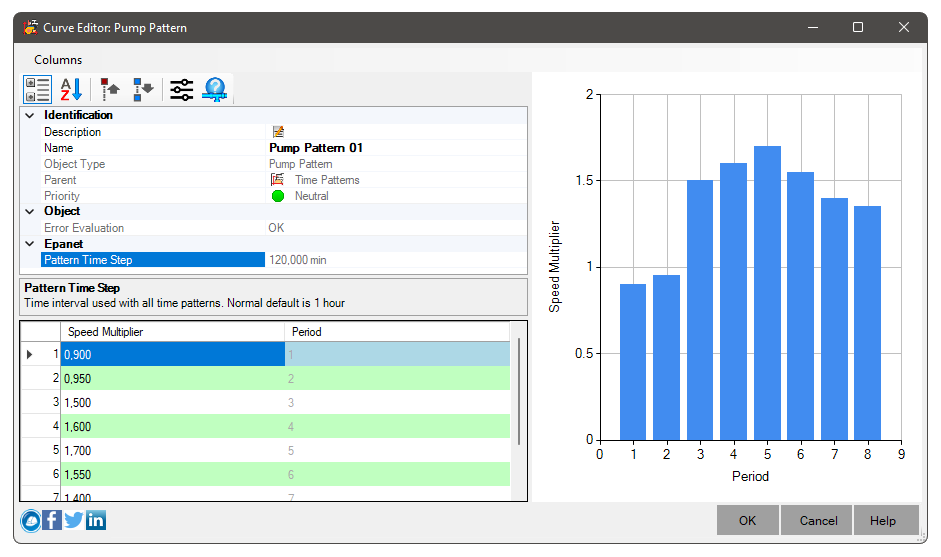This screenshot has width=941, height=557.
Task: Sort properties alphabetically with the A-Z icon
Action: coord(71,90)
